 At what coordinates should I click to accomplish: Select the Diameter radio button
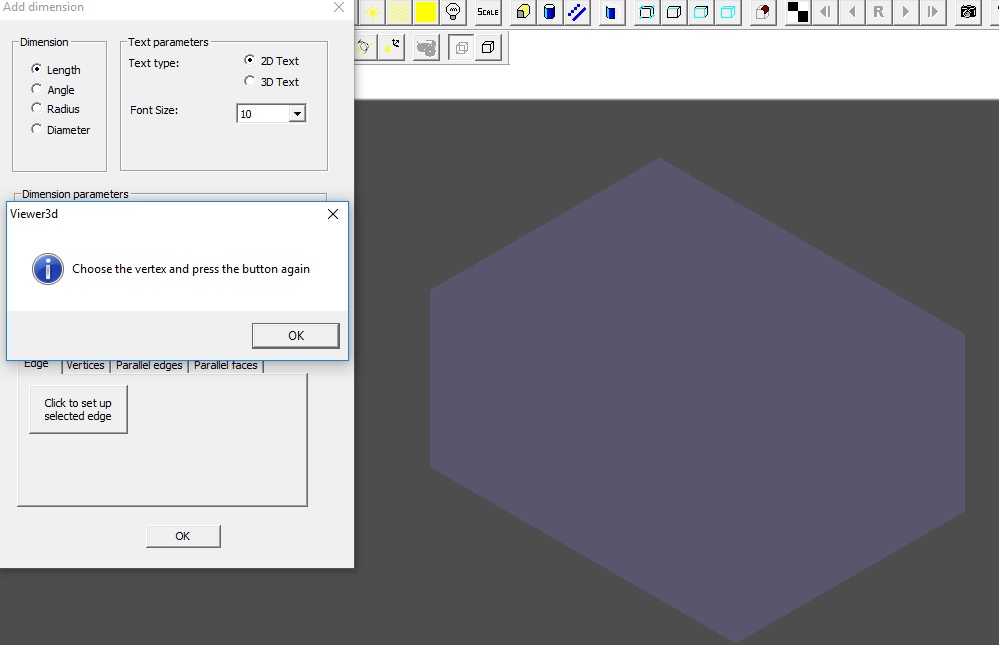(37, 129)
